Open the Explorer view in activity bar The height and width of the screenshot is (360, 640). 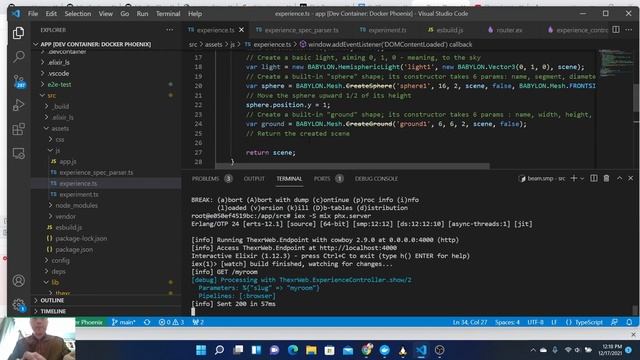point(18,33)
